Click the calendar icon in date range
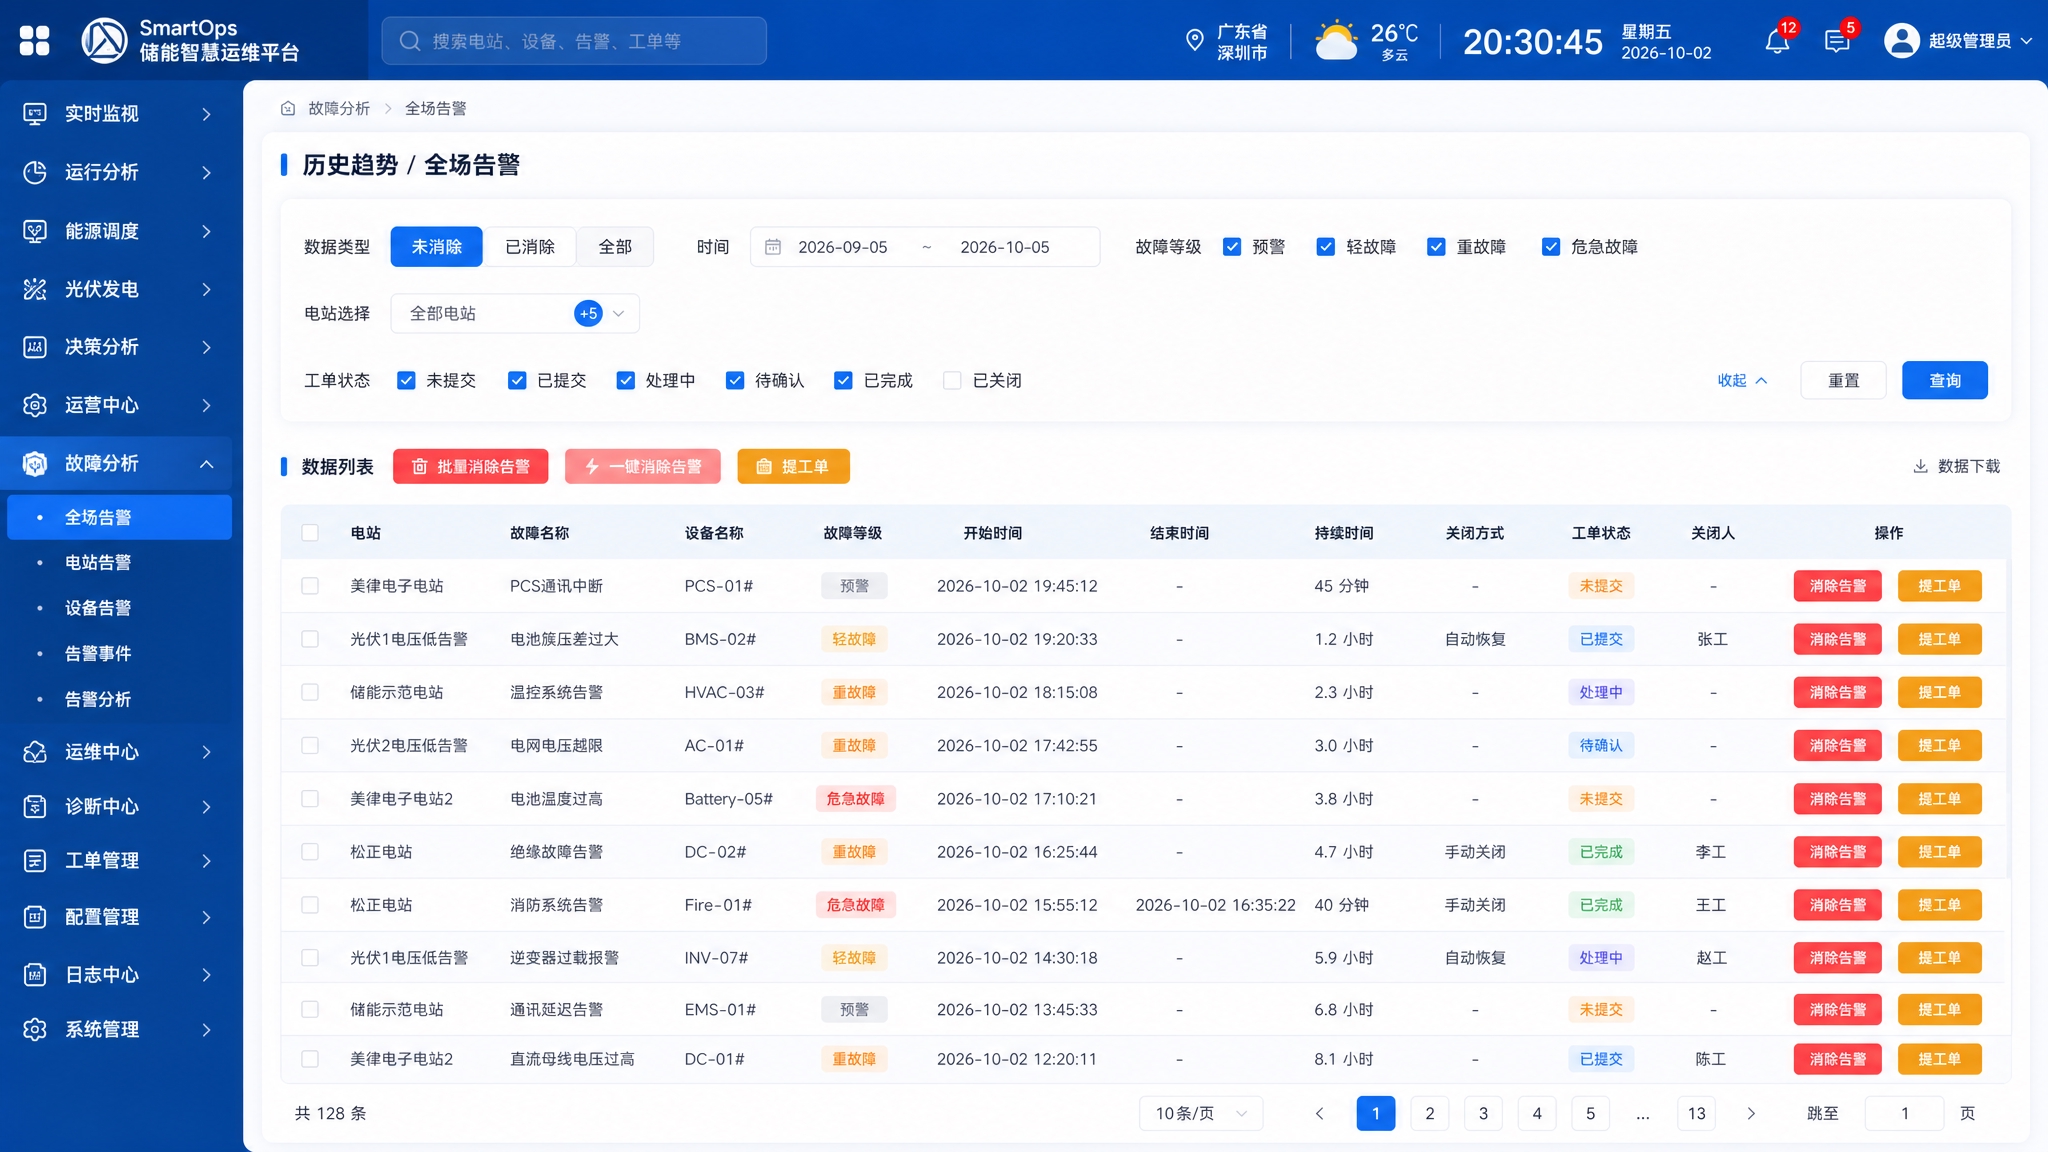This screenshot has height=1152, width=2048. [x=773, y=247]
